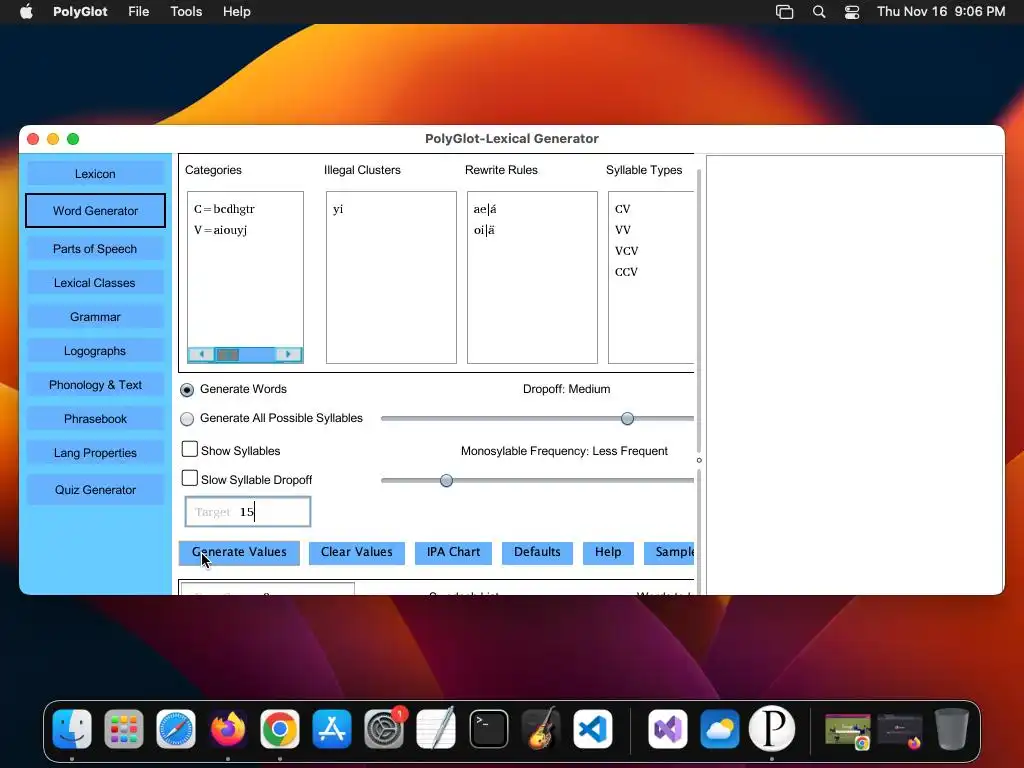Viewport: 1024px width, 768px height.
Task: Open GarageBand guitar icon in dock
Action: click(x=541, y=729)
